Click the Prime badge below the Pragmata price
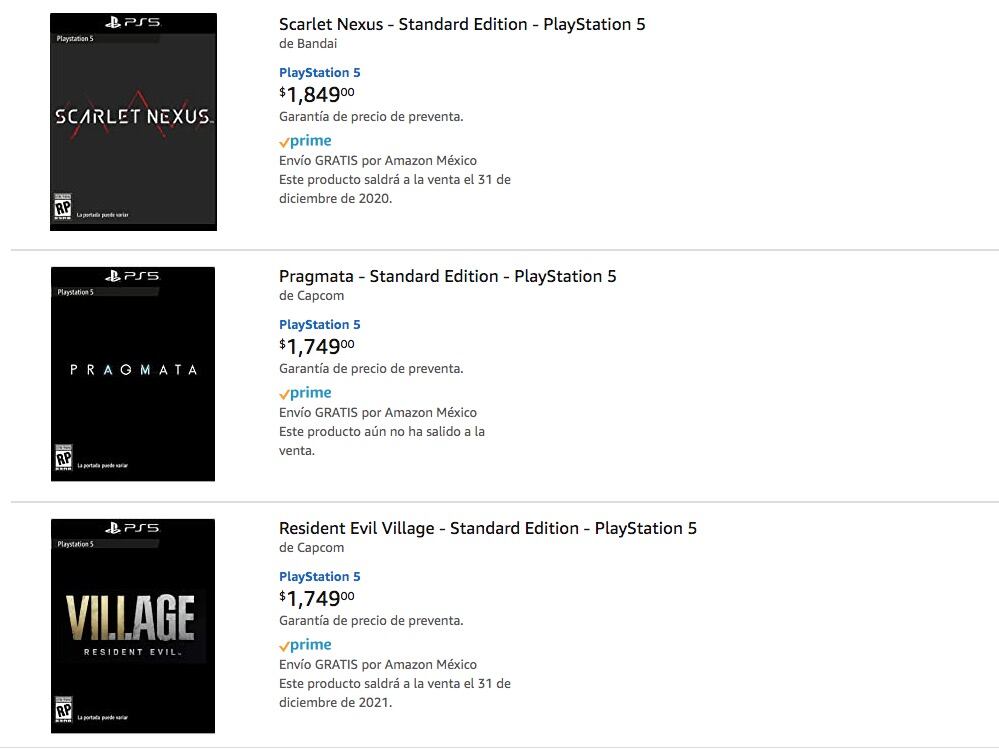This screenshot has height=749, width=999. 305,392
